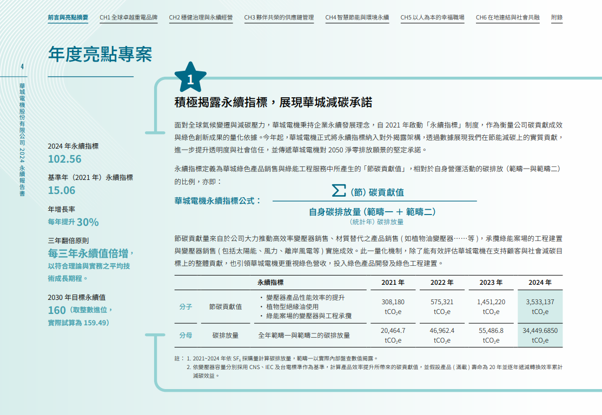Select the 20,464.7 tCO₂e cell
602x415 pixels.
coord(393,335)
